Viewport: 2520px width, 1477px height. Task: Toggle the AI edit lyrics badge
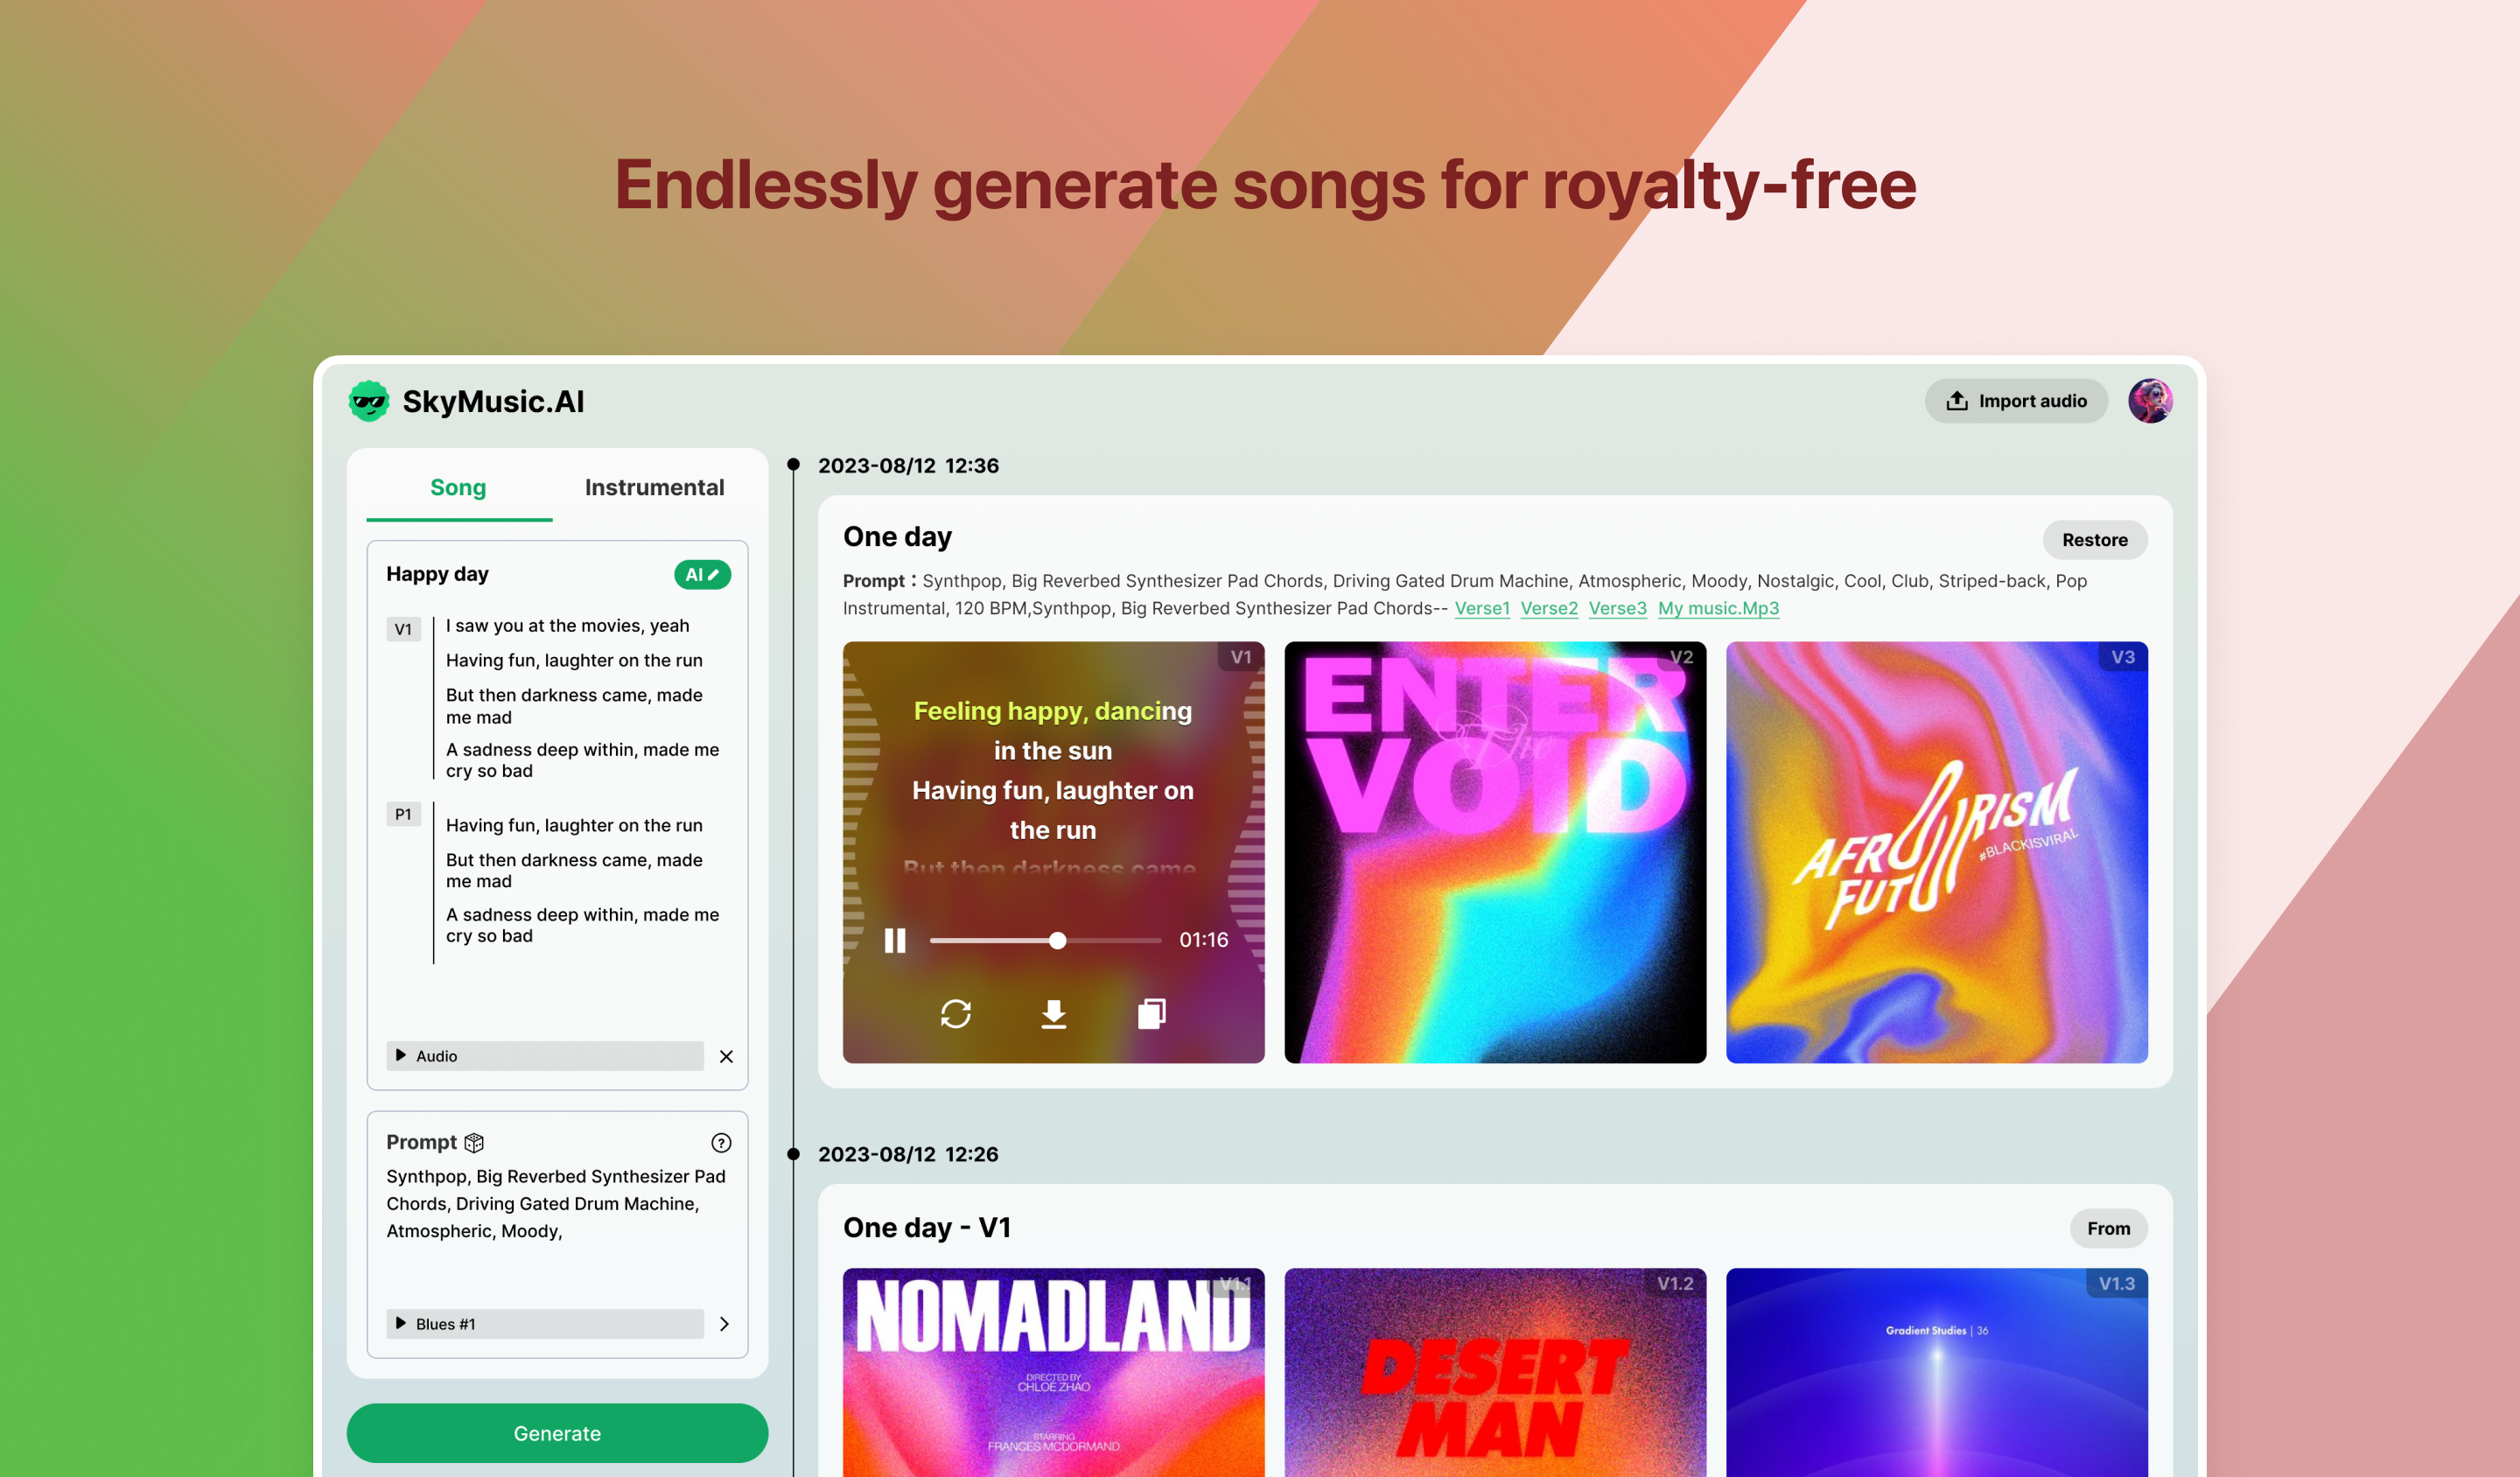coord(702,574)
